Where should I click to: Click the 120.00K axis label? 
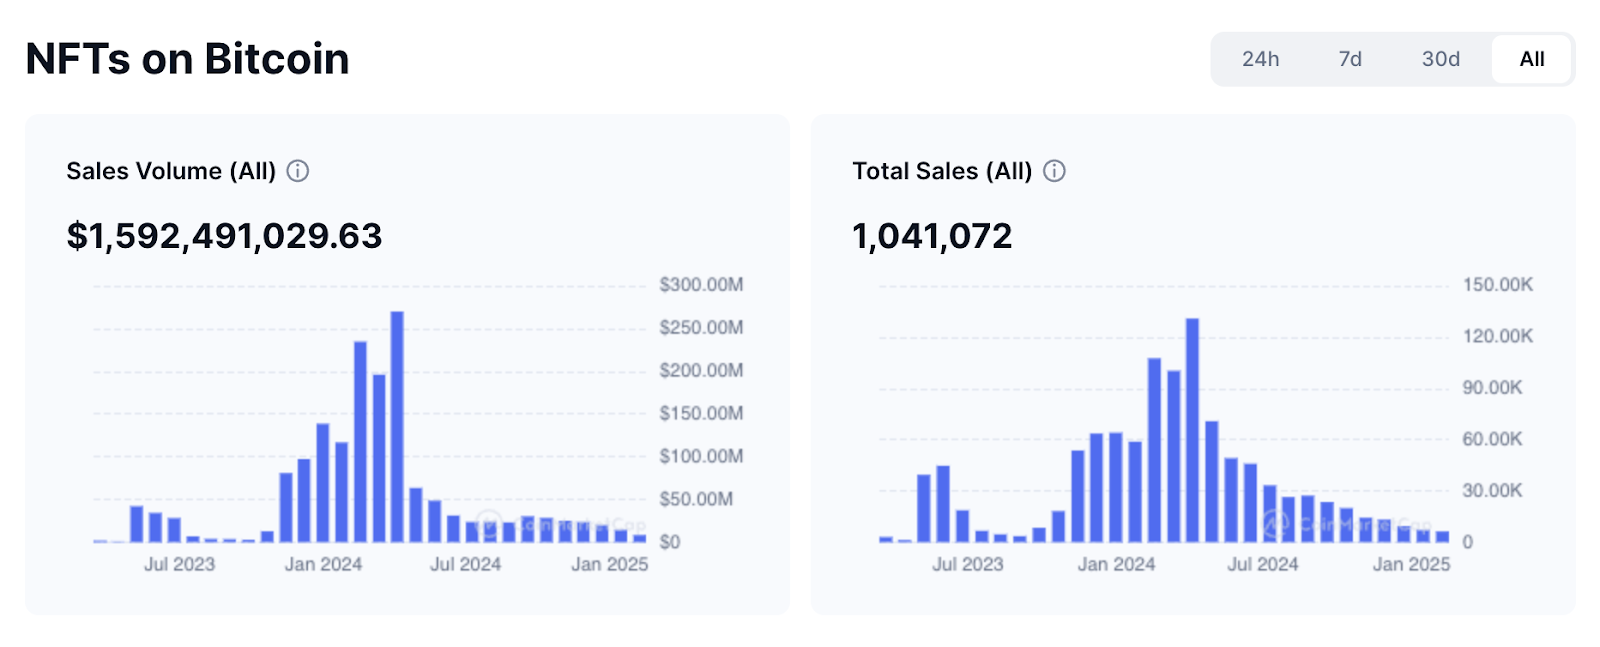1498,336
